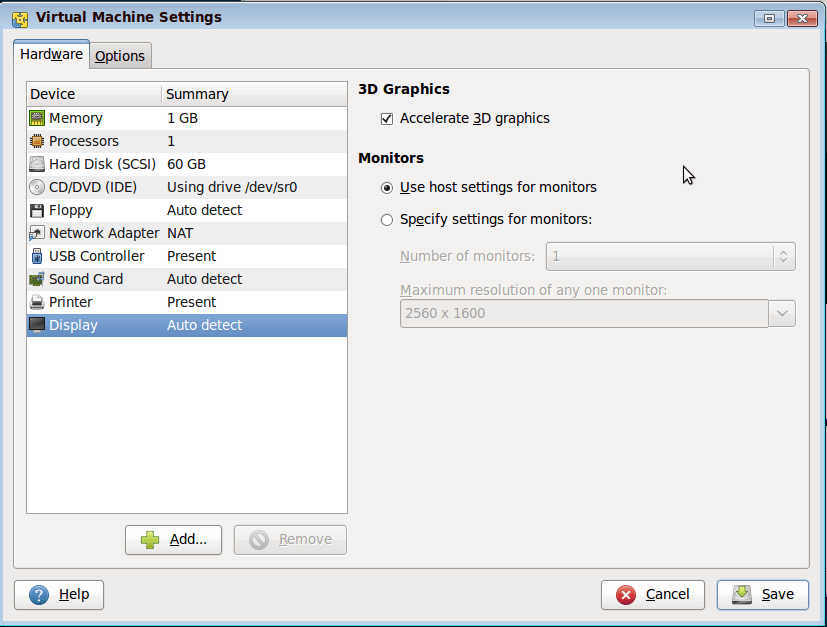Toggle Accelerate 3D graphics
Viewport: 827px width, 627px height.
point(386,118)
